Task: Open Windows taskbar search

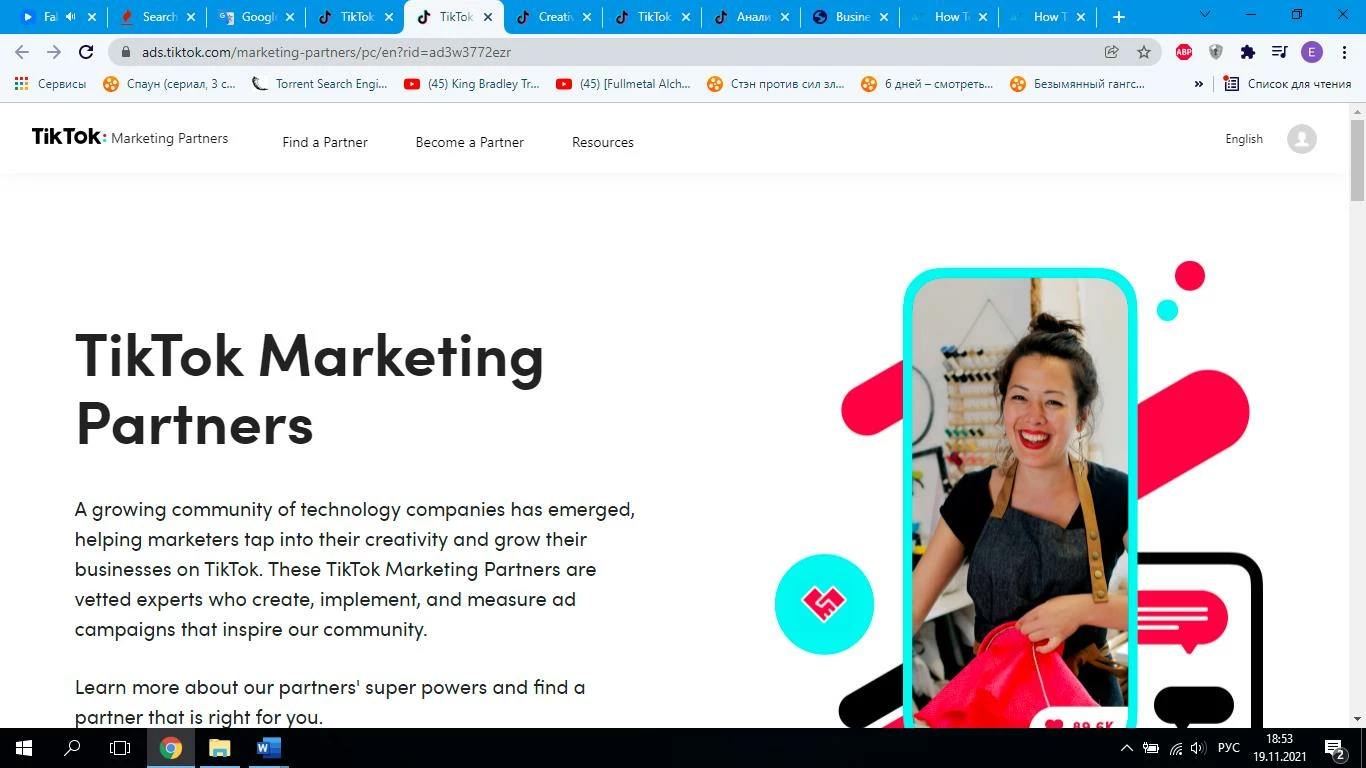Action: [72, 748]
